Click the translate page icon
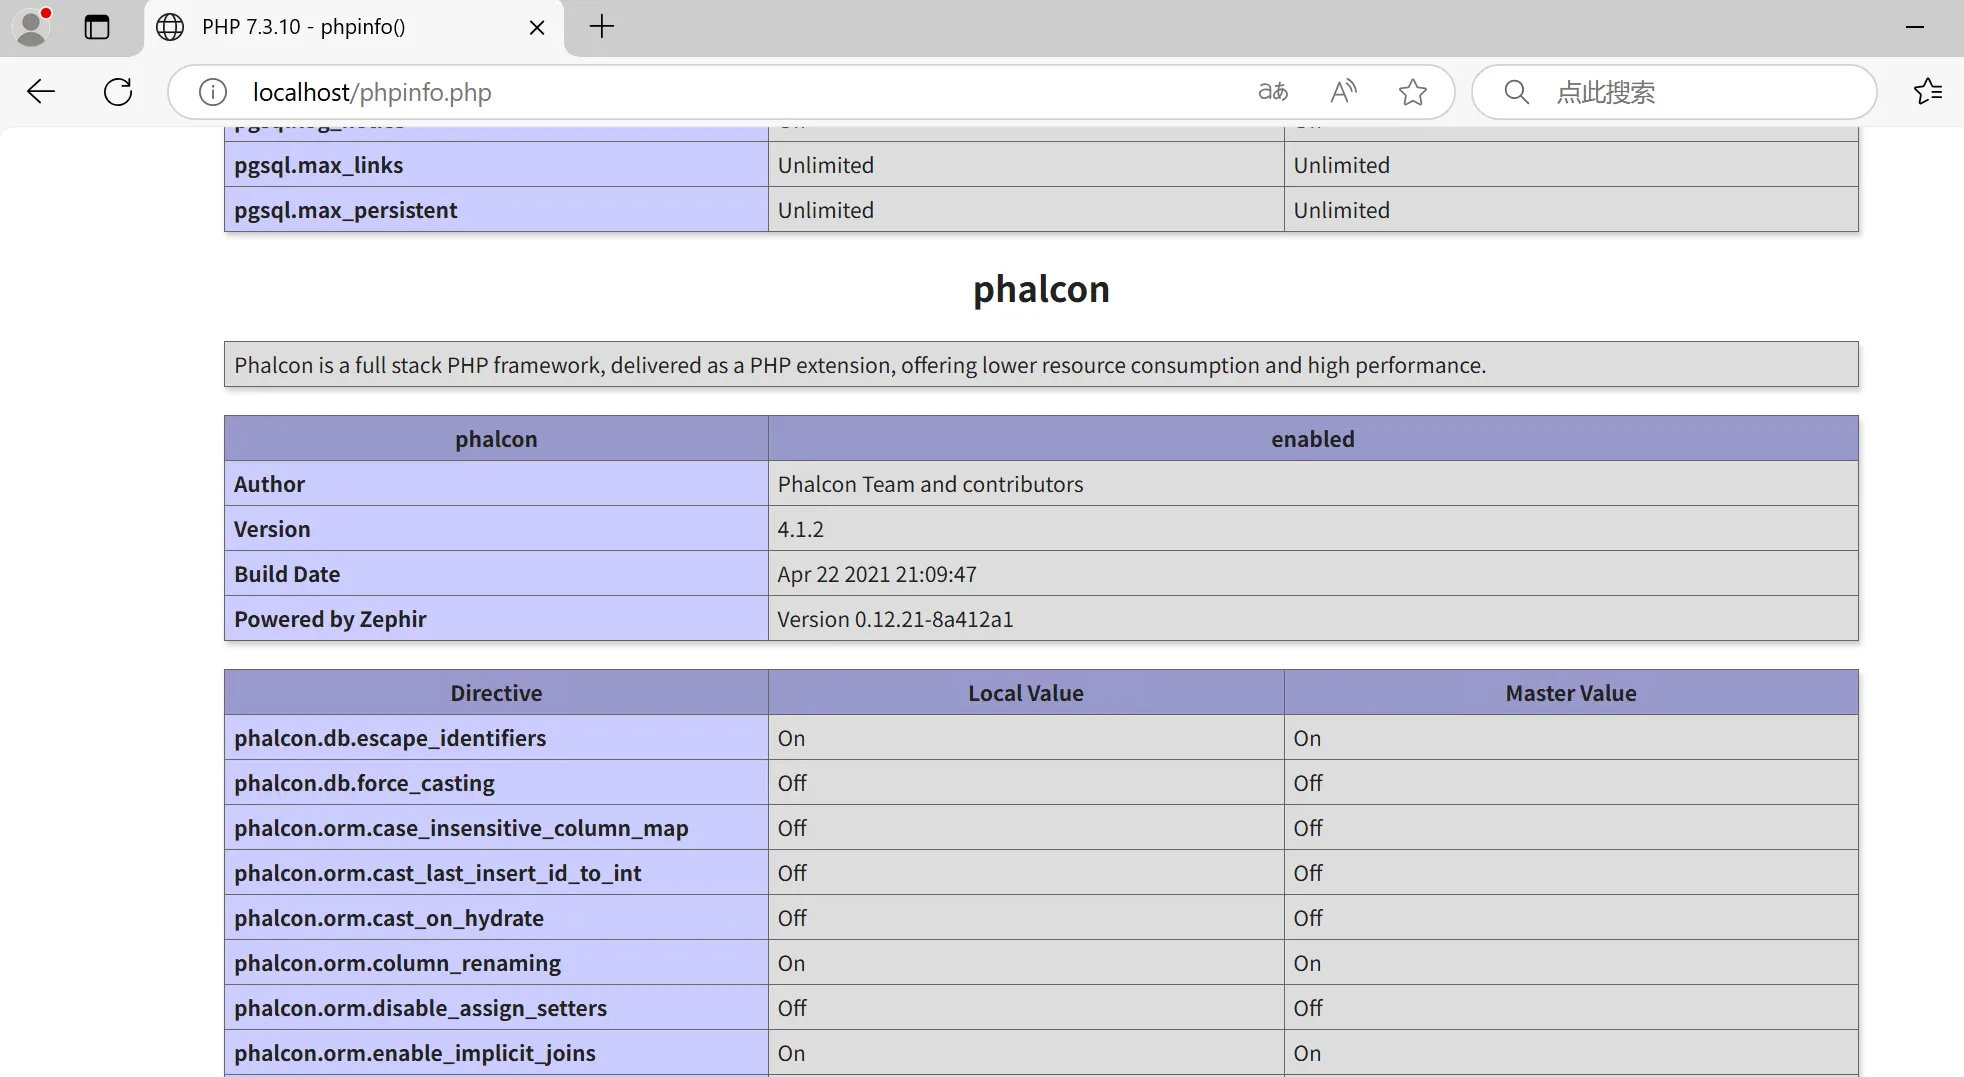This screenshot has width=1964, height=1077. pyautogui.click(x=1273, y=92)
